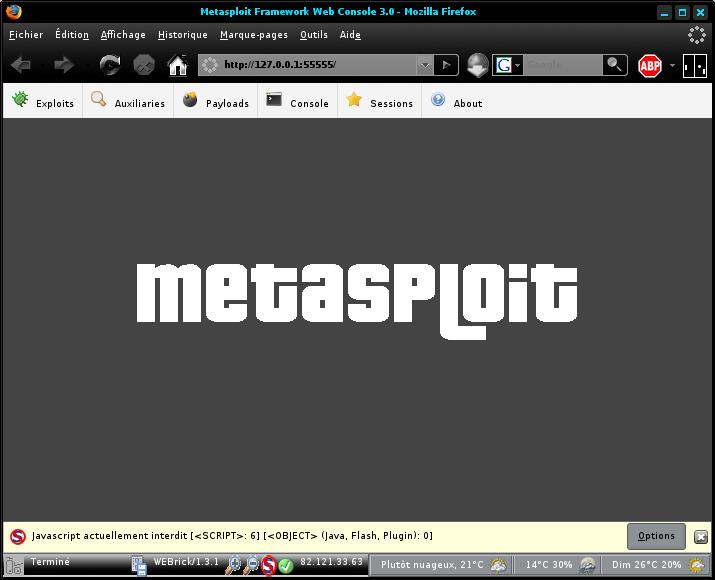The height and width of the screenshot is (580, 715).
Task: Click the 'Dim 26°C 20%' forecast entry
Action: [646, 565]
